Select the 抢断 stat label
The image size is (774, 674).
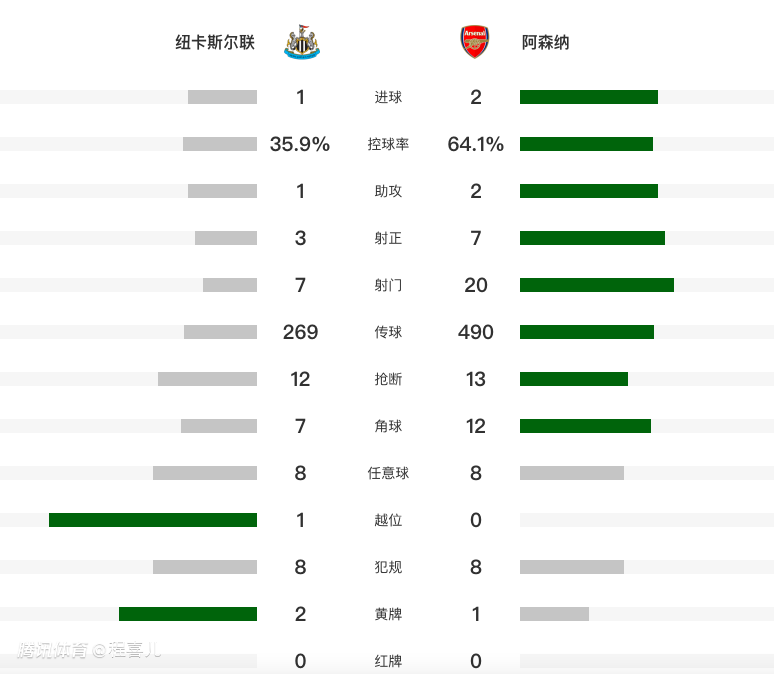388,379
